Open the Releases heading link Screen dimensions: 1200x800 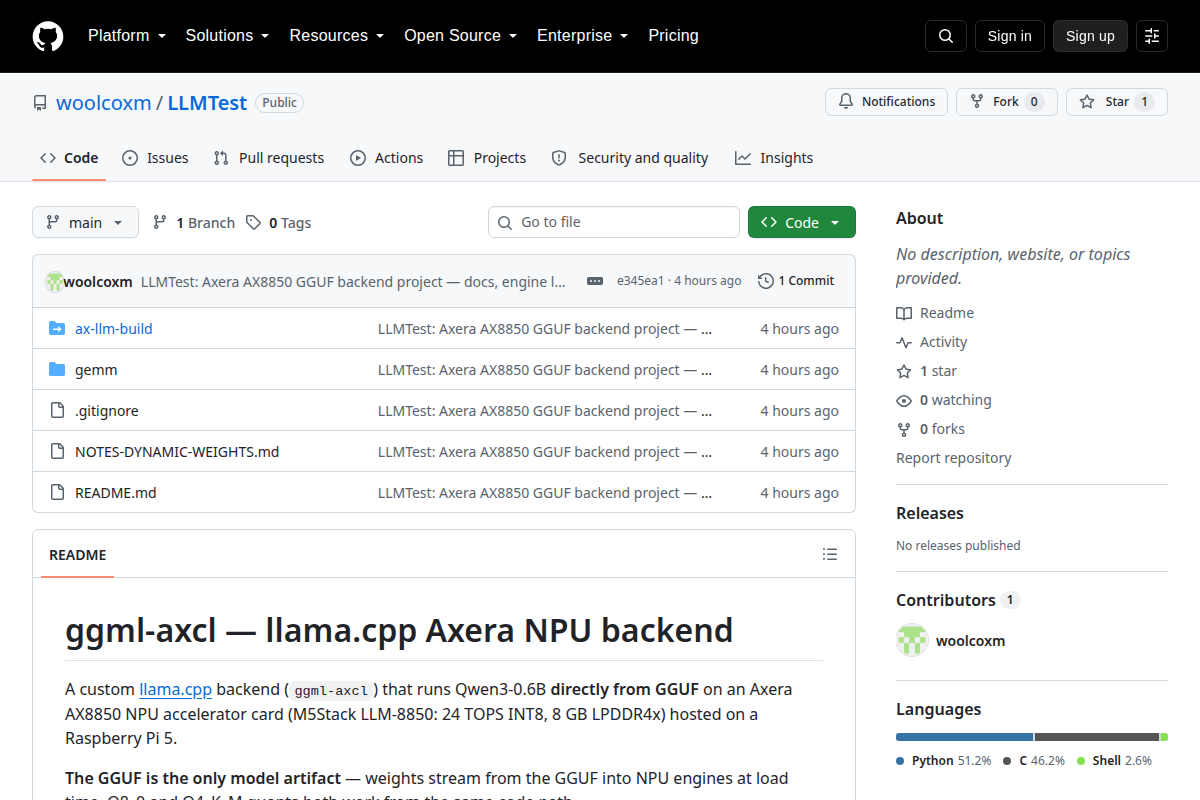click(930, 513)
